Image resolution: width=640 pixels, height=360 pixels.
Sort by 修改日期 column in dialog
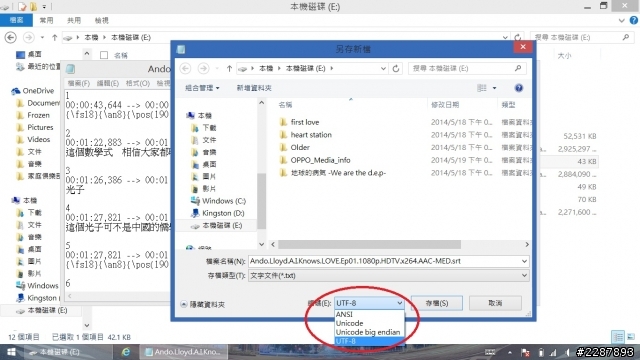tap(445, 105)
